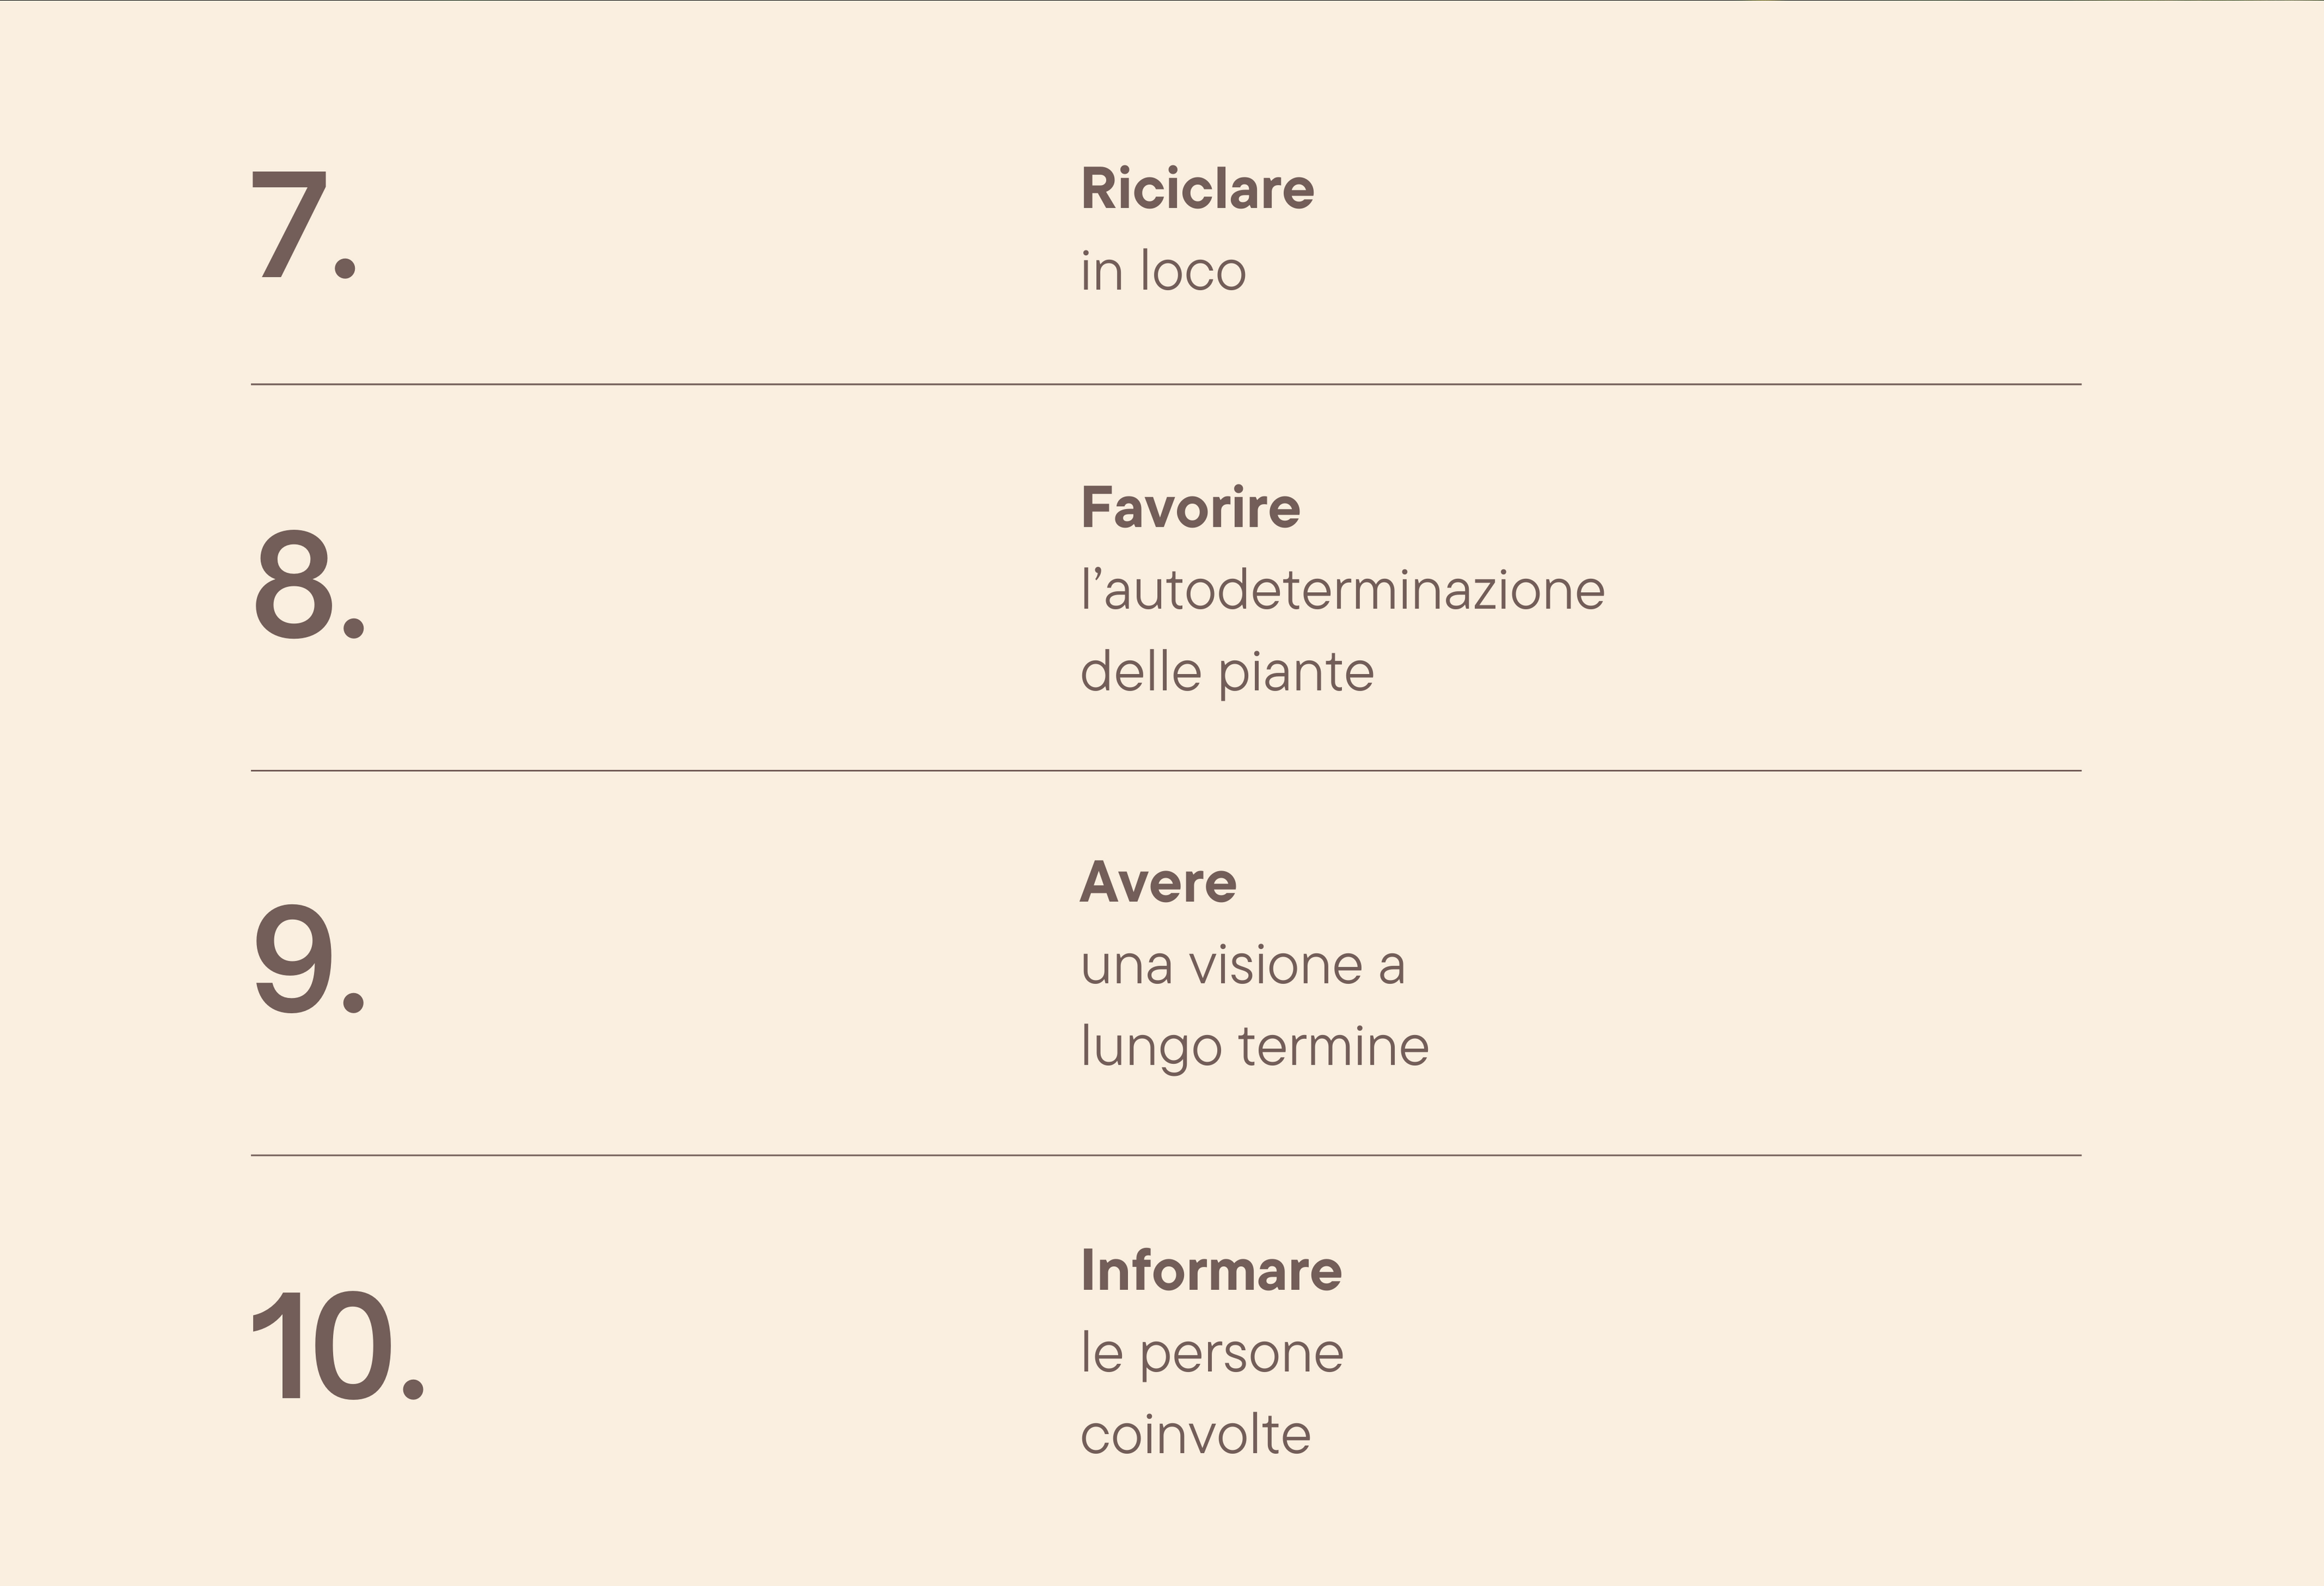This screenshot has width=2324, height=1586.
Task: Click the word 'coinvolte'
Action: [x=1195, y=1435]
